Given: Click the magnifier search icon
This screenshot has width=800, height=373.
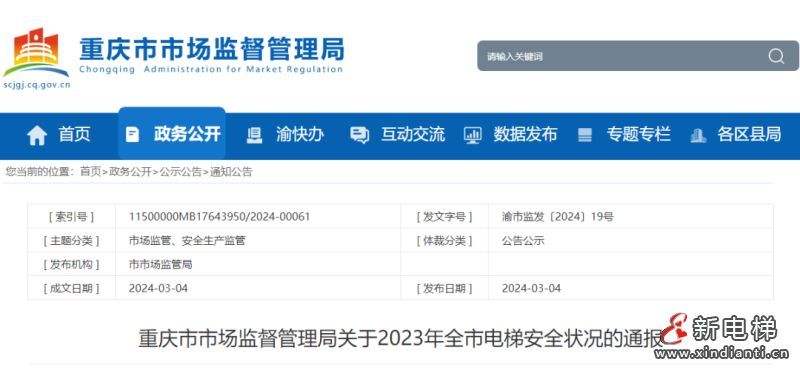Looking at the screenshot, I should (x=776, y=56).
